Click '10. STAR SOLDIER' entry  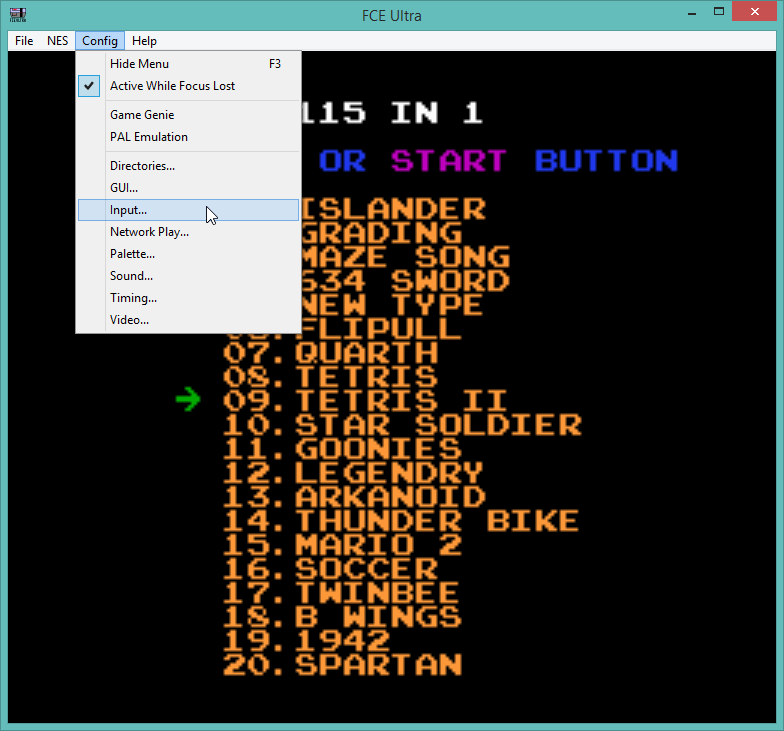tap(402, 424)
